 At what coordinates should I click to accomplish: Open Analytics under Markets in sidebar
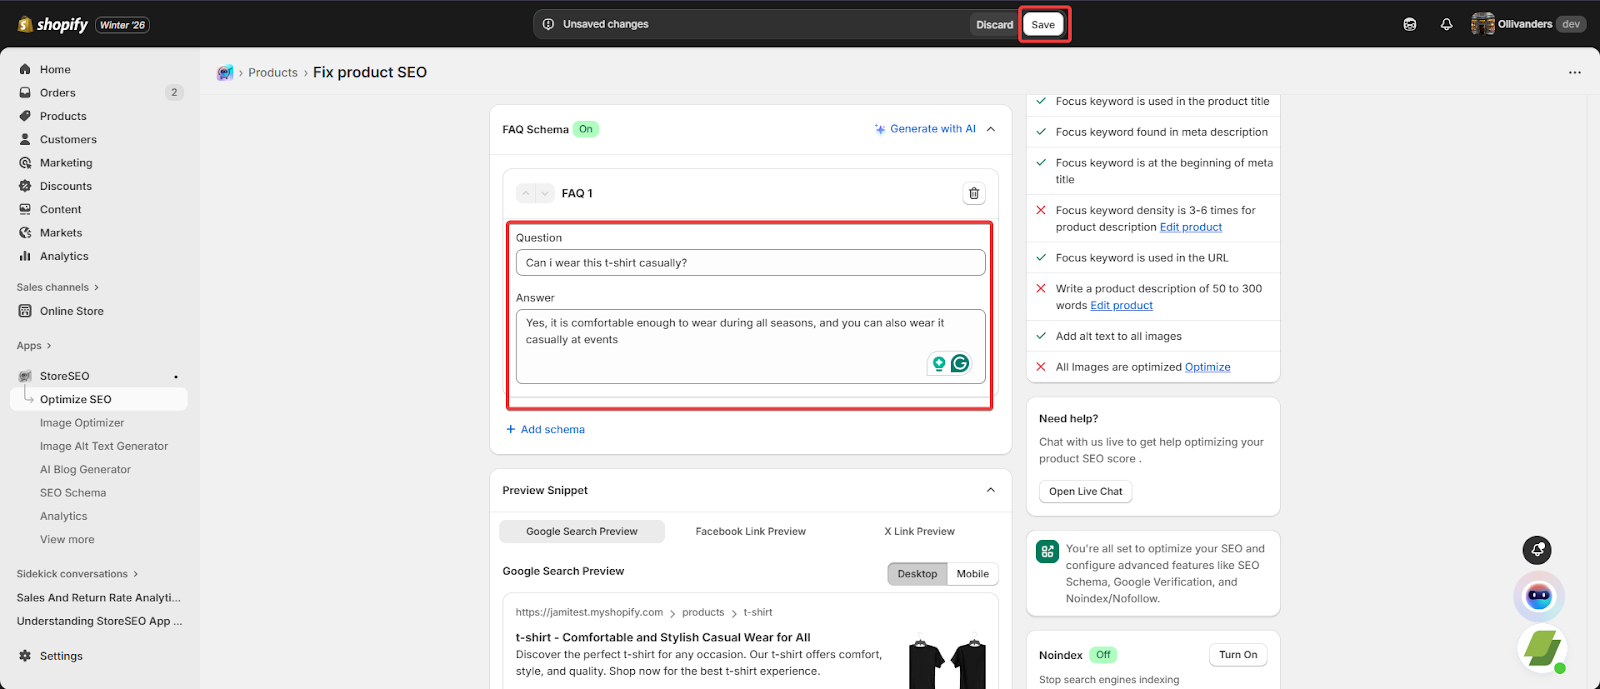pyautogui.click(x=64, y=256)
